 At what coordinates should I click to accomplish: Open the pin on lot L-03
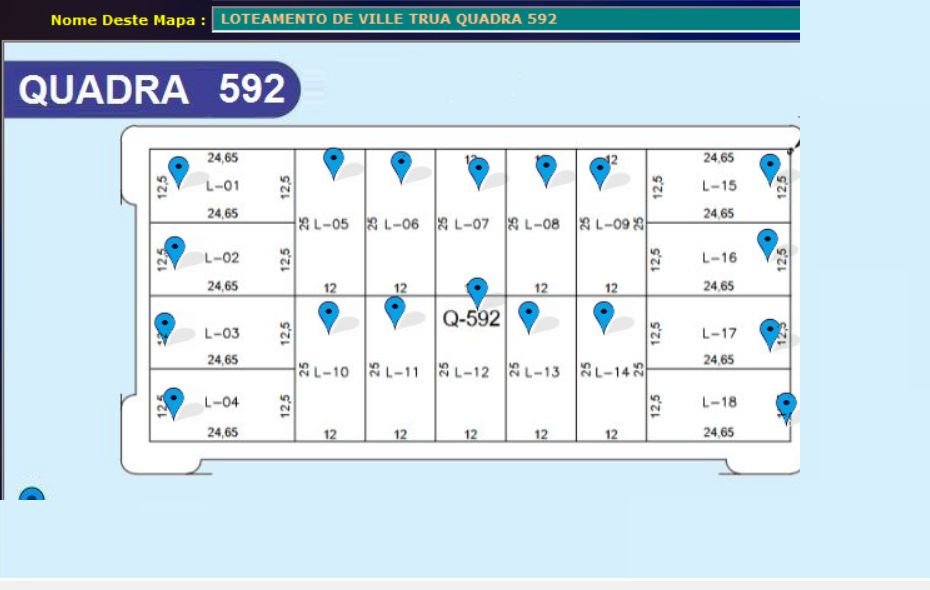(164, 325)
